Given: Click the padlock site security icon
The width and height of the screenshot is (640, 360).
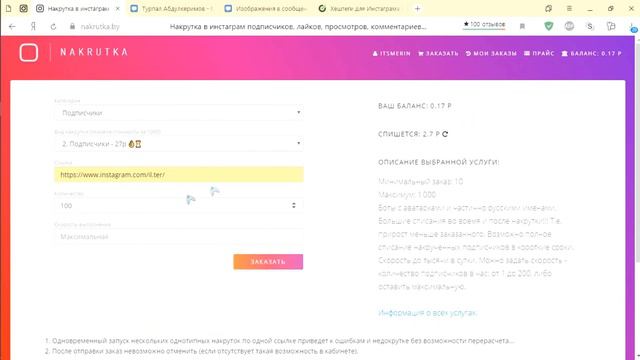Looking at the screenshot, I should point(72,27).
